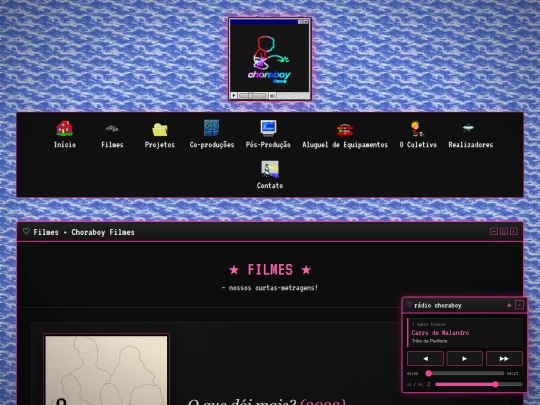Click the speaker icon in logo video window

click(272, 95)
